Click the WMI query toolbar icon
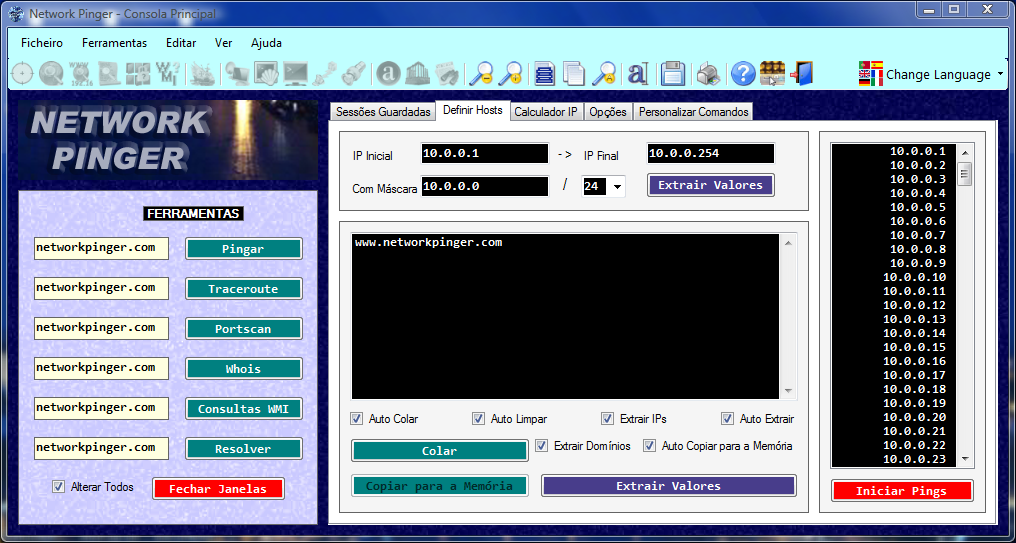The width and height of the screenshot is (1016, 543). point(168,73)
